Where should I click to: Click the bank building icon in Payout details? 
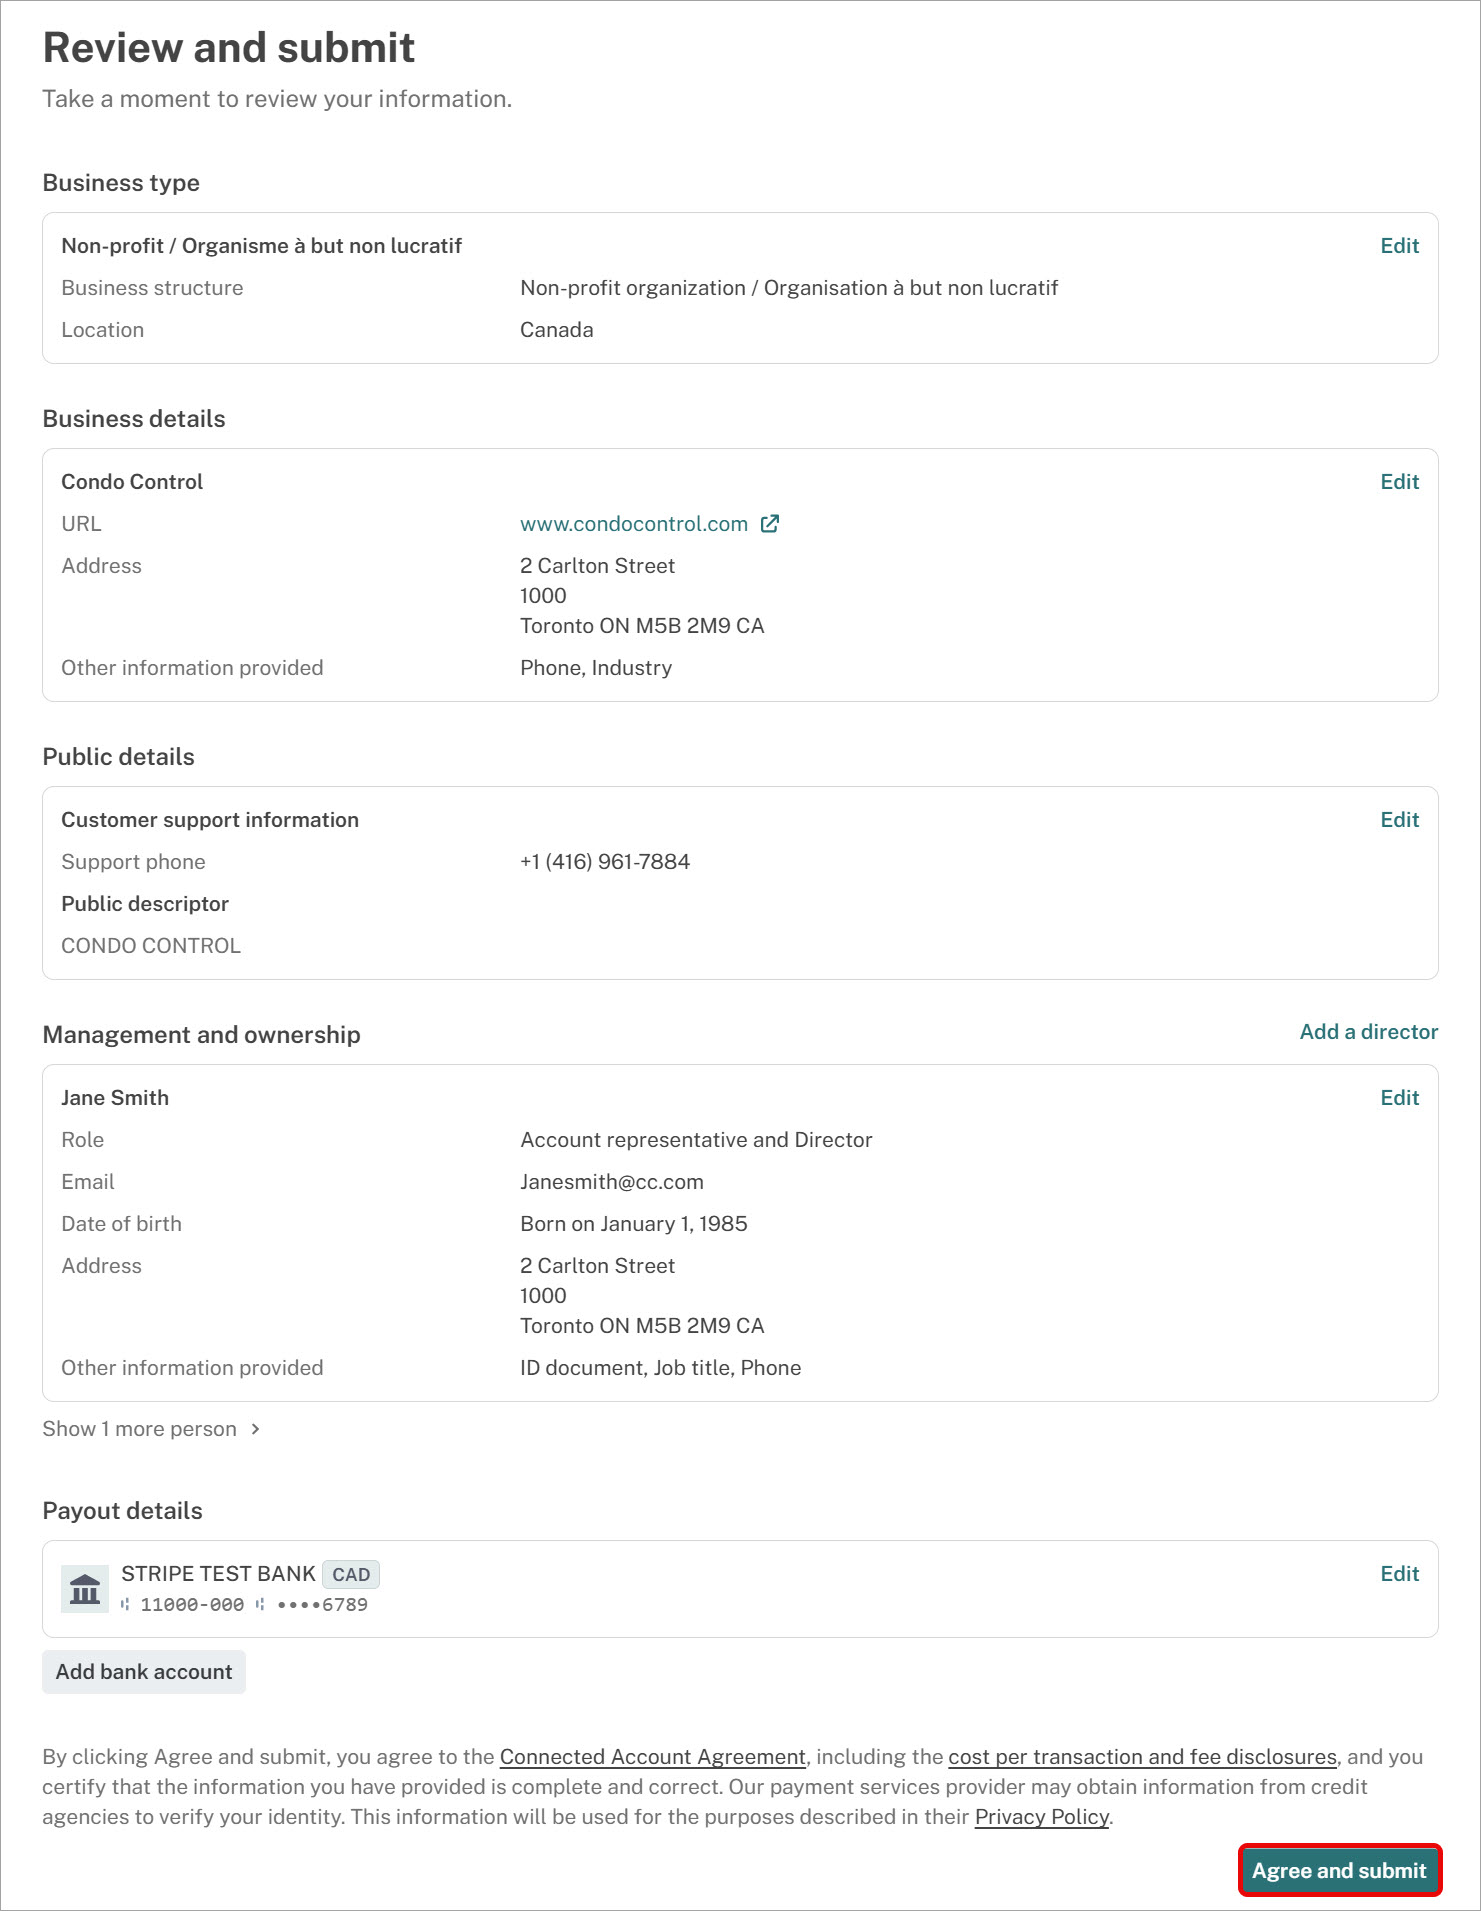pyautogui.click(x=85, y=1589)
